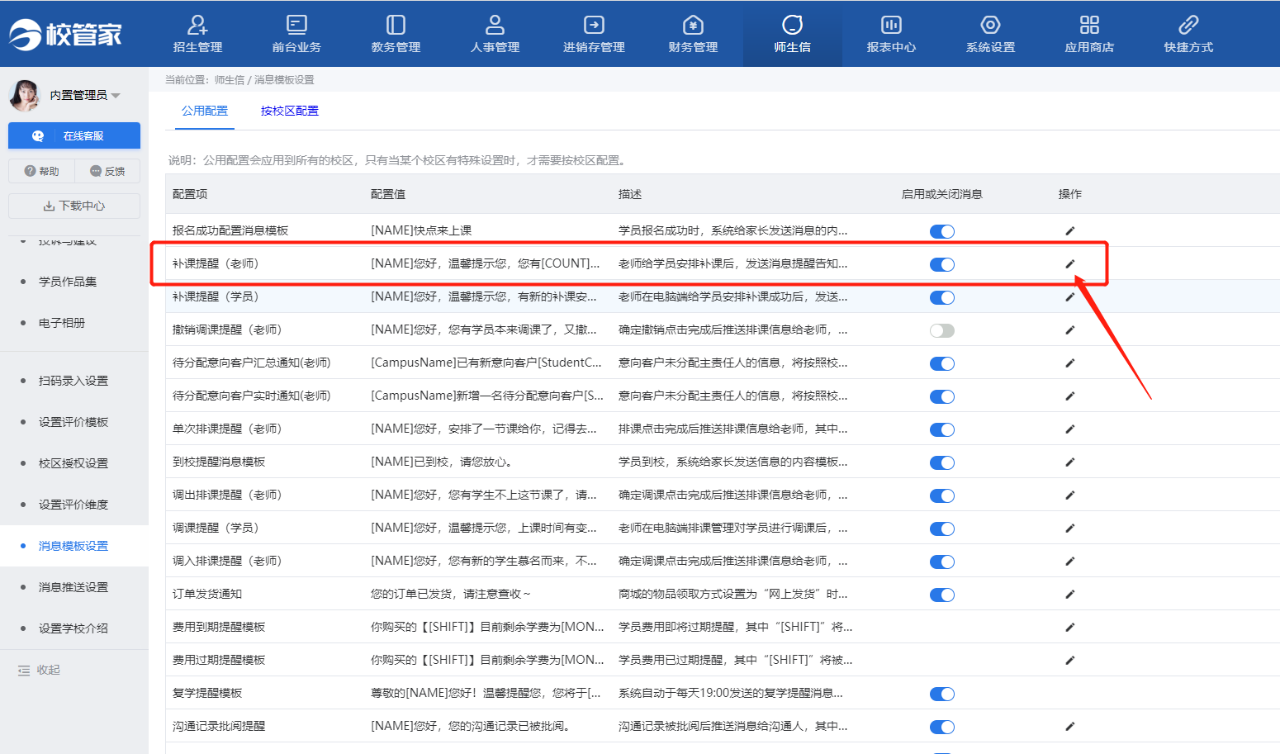The image size is (1280, 754).
Task: Collapse the sidebar using 收起
Action: click(x=39, y=670)
